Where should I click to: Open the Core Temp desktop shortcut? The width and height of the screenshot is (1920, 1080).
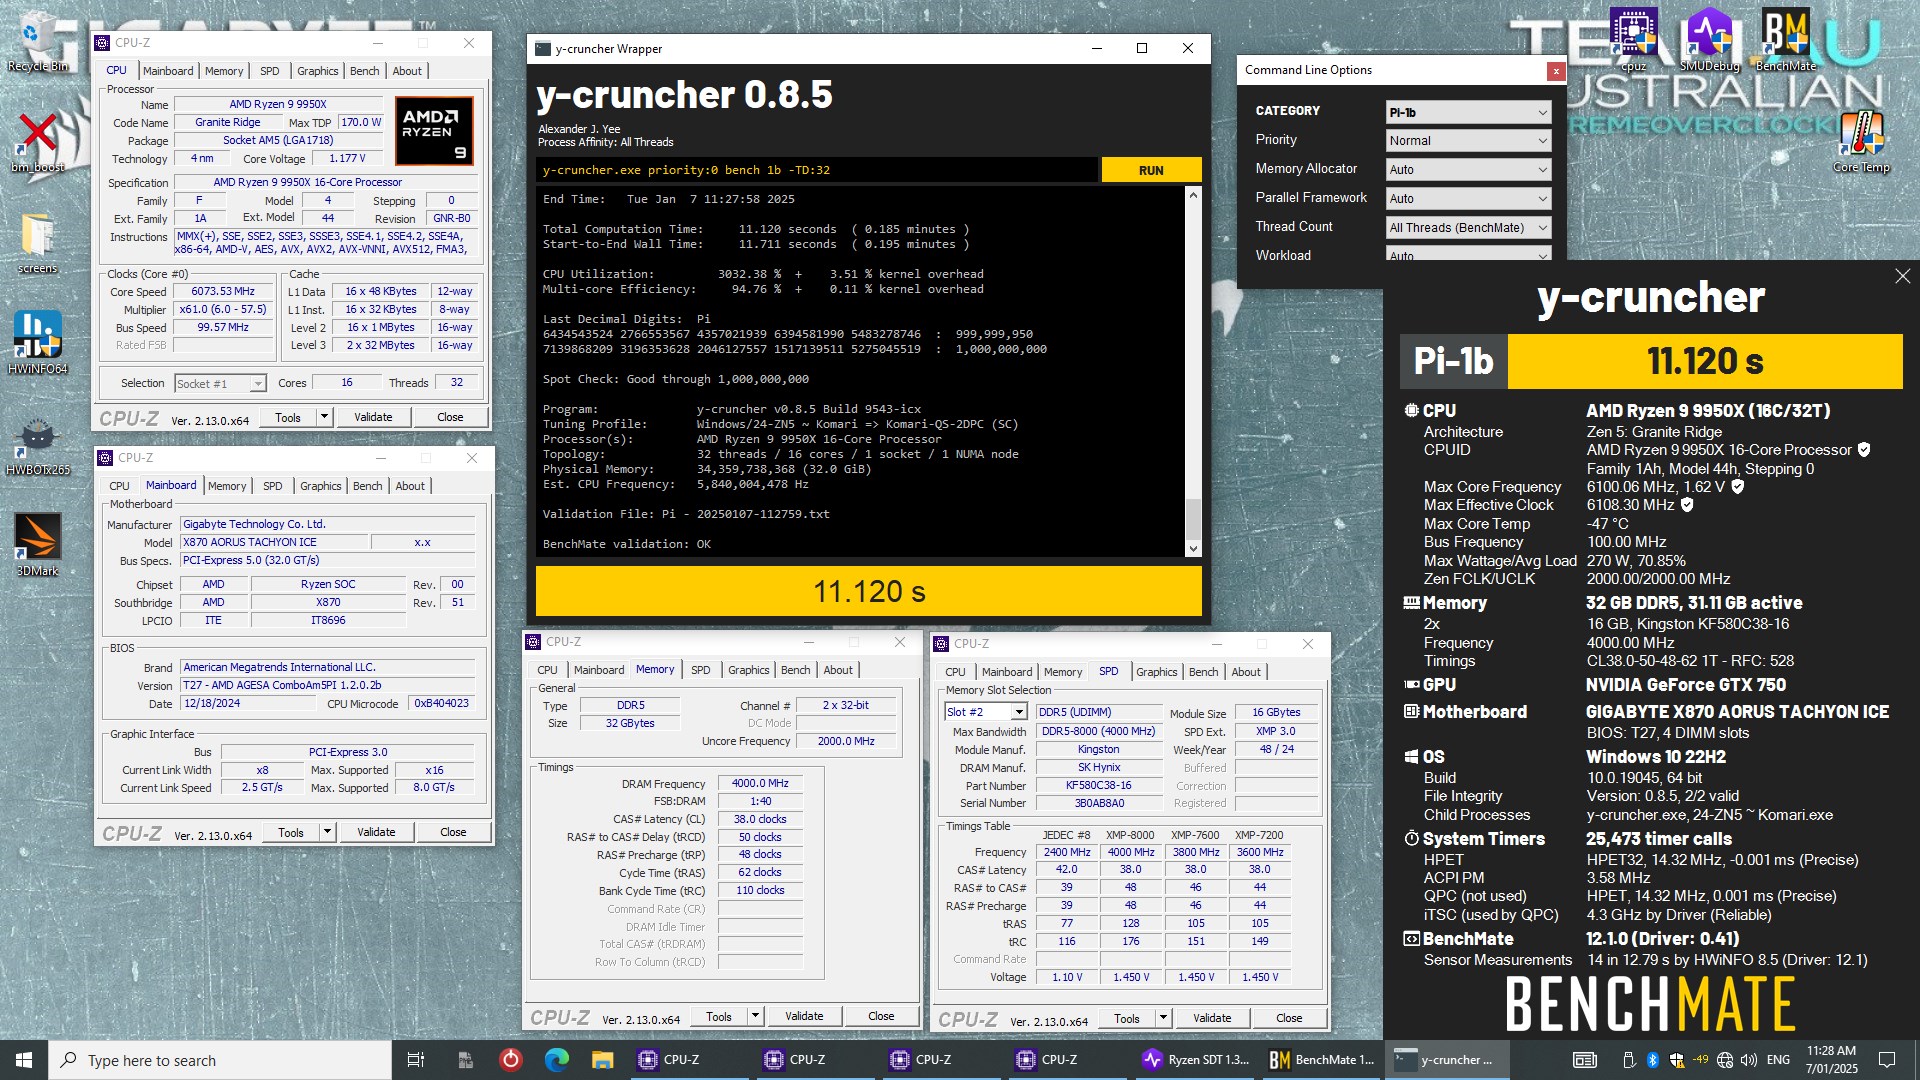coord(1861,142)
